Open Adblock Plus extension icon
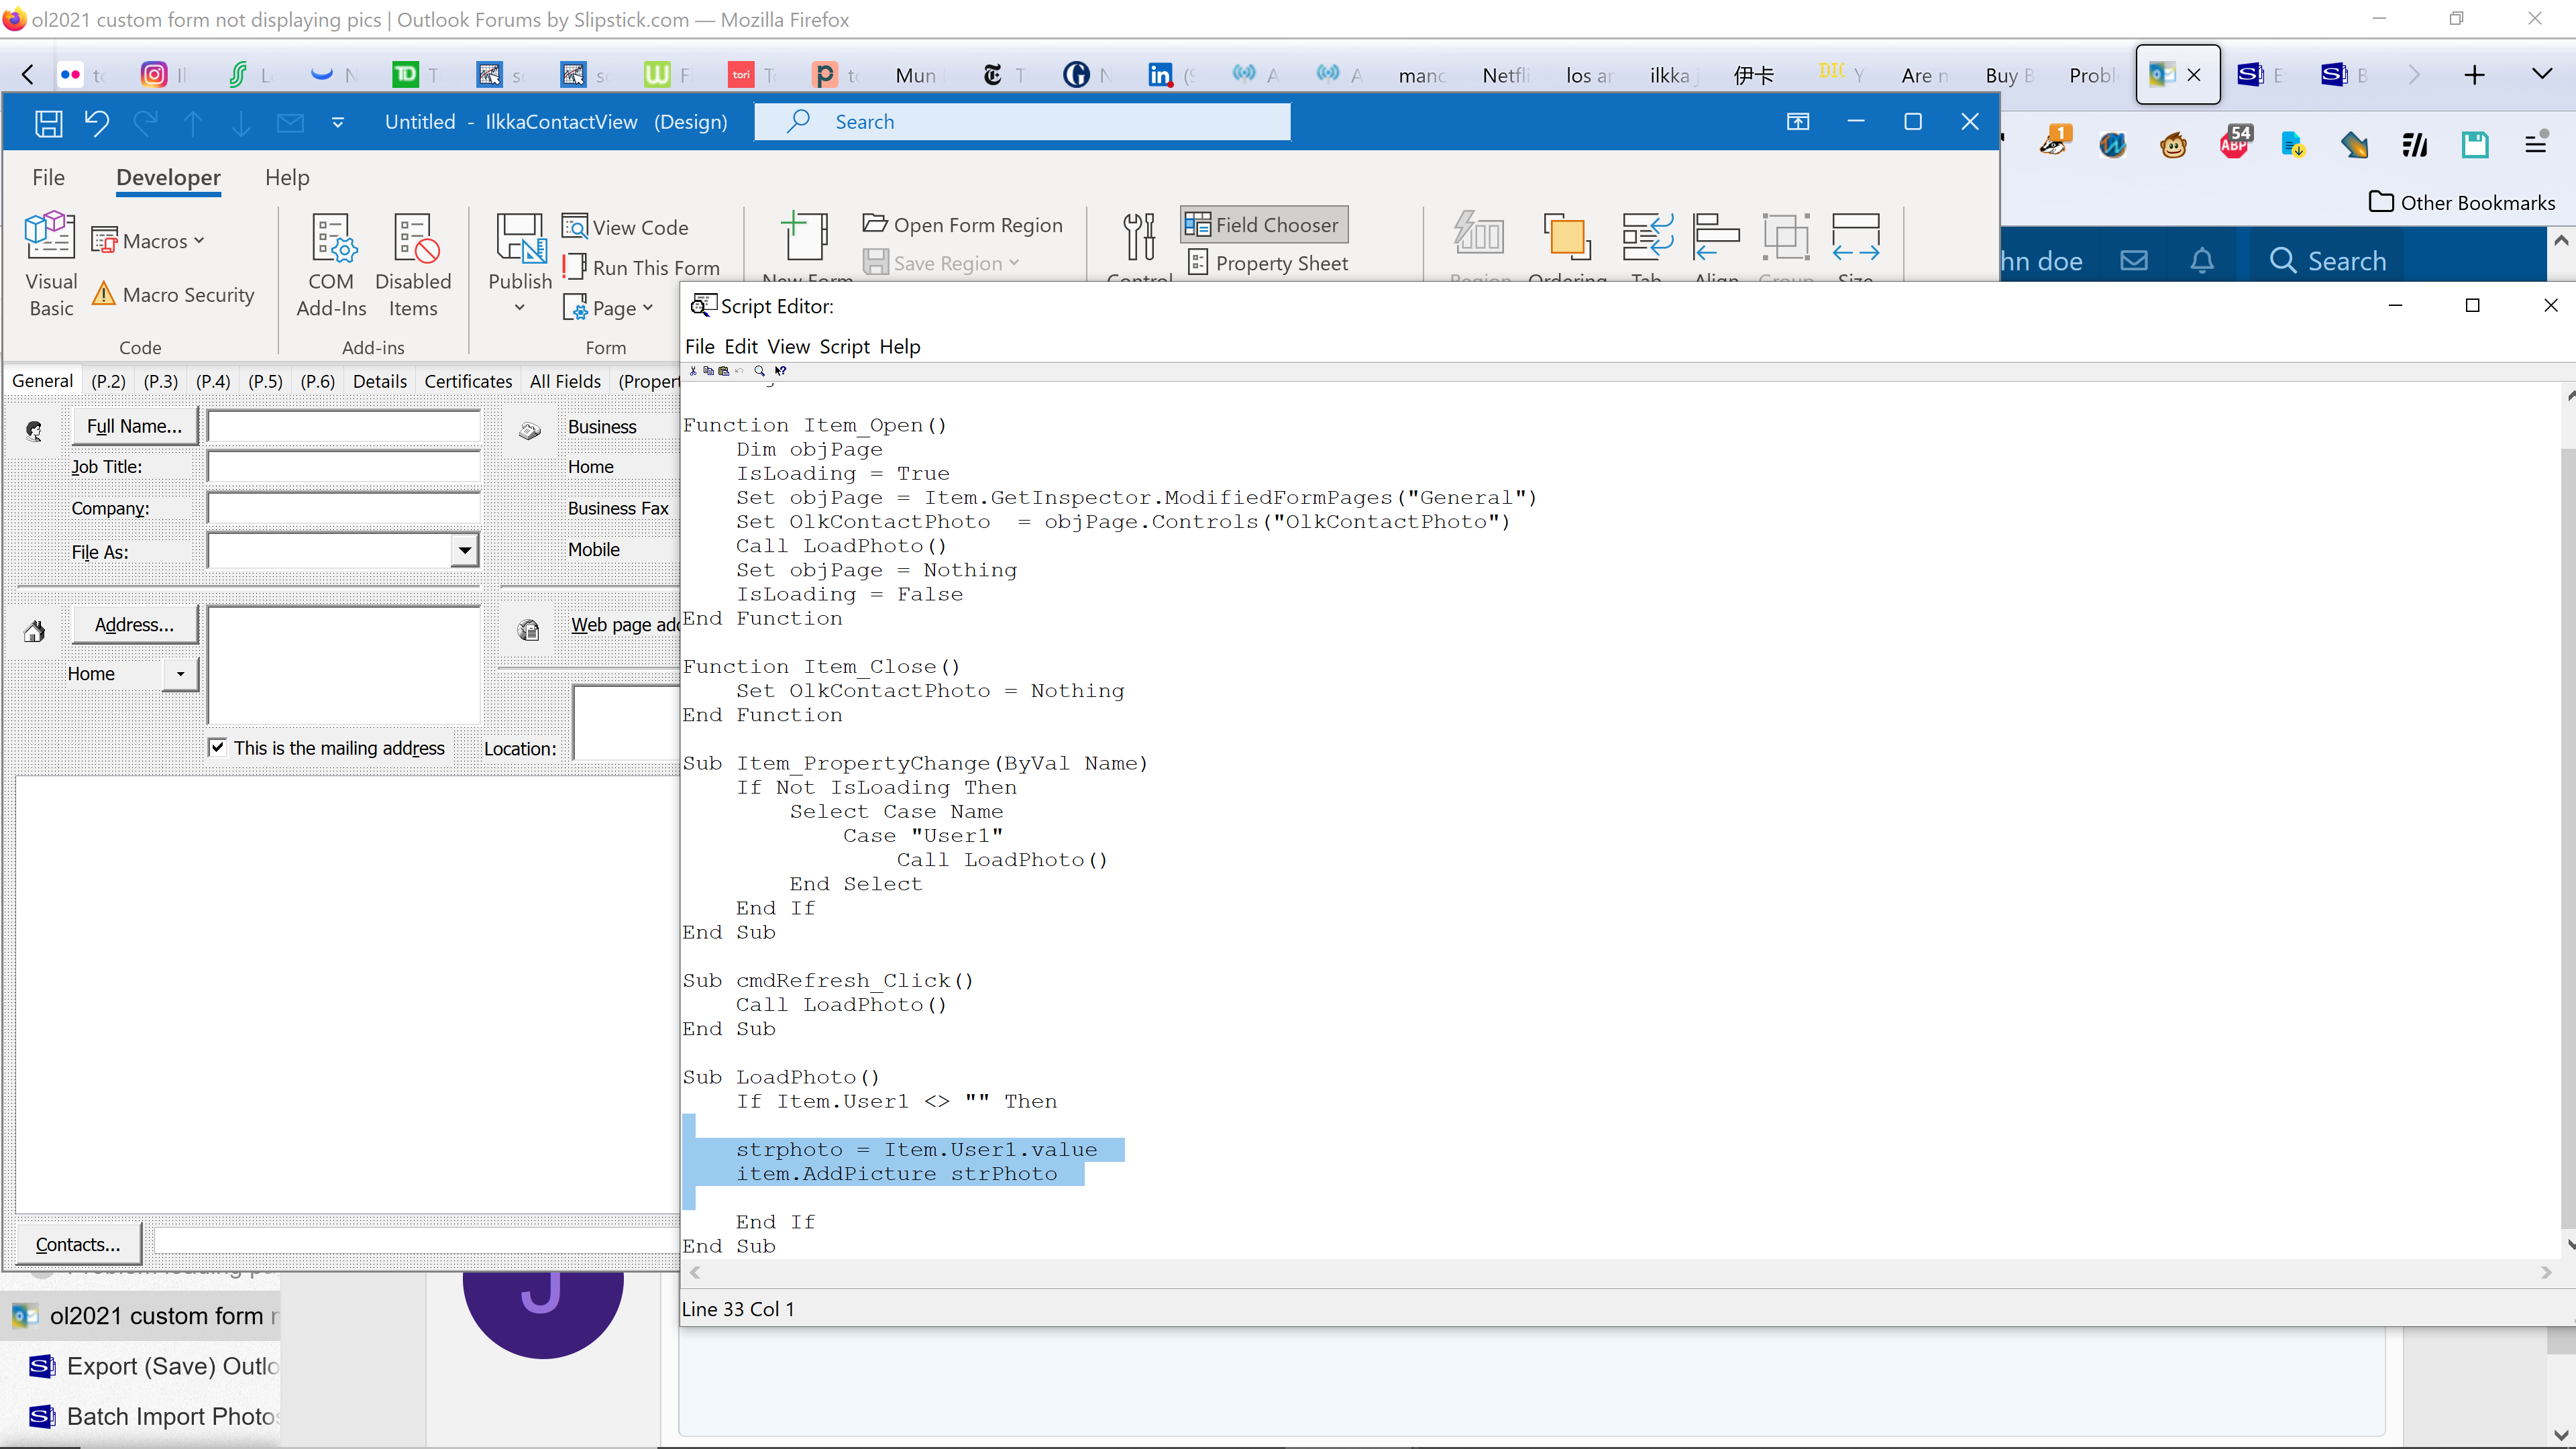This screenshot has height=1449, width=2576. (2235, 144)
